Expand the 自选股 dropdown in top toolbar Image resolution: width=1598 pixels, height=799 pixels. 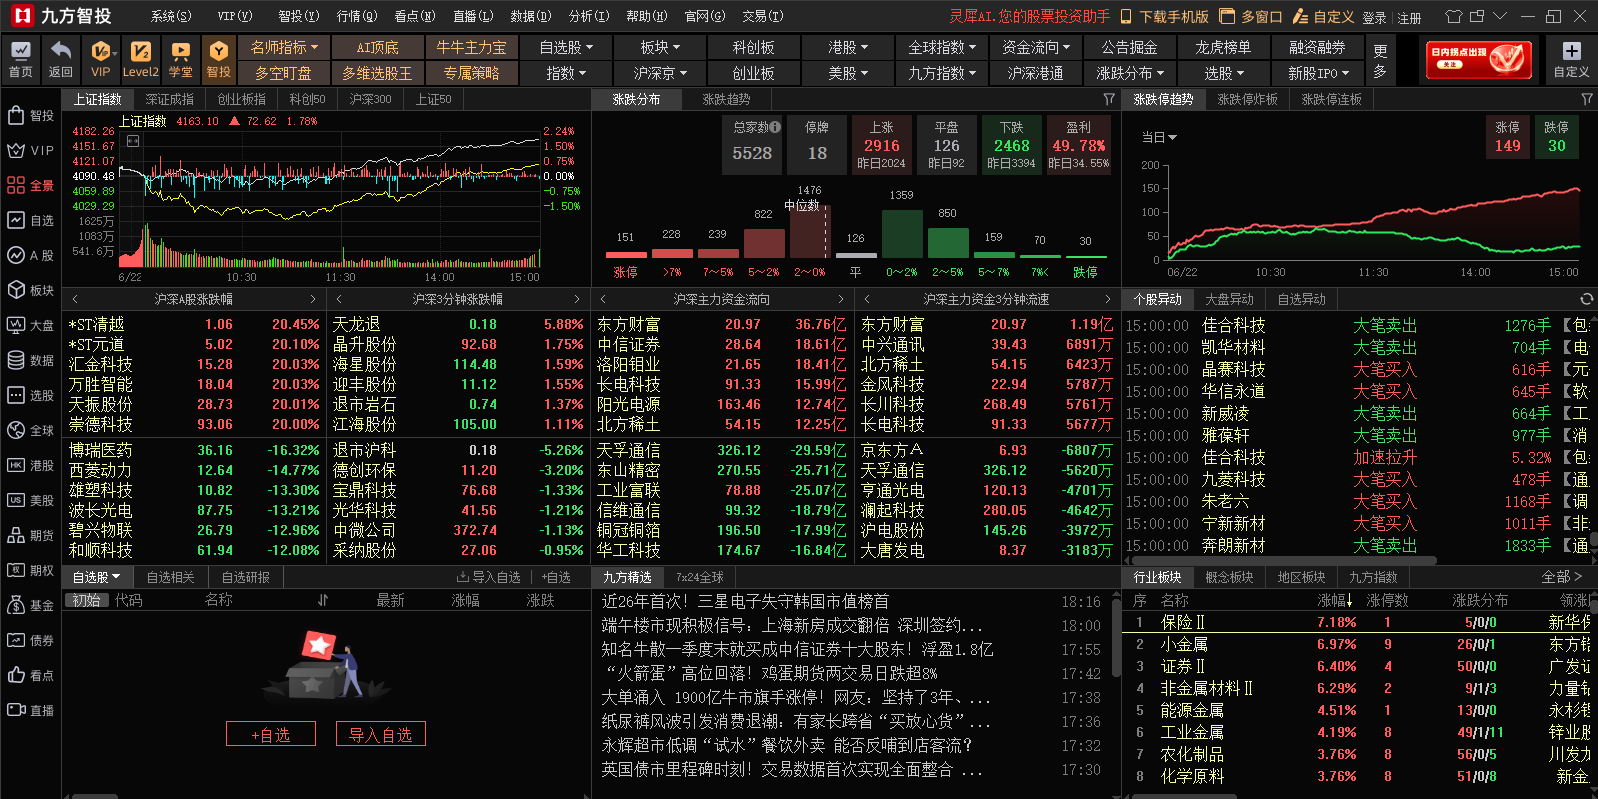click(566, 47)
